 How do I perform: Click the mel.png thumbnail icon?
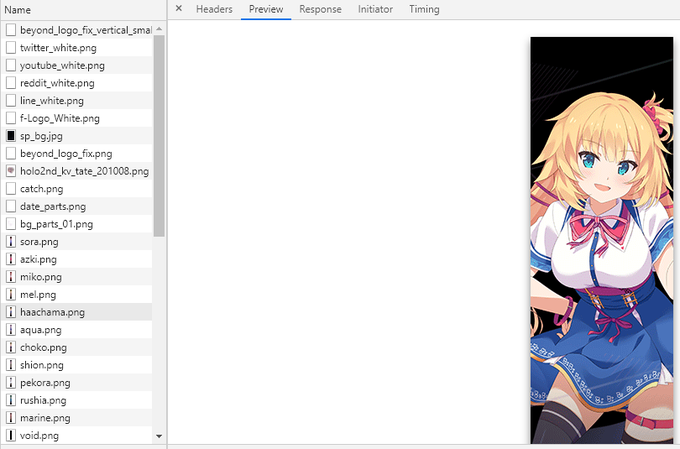point(11,295)
